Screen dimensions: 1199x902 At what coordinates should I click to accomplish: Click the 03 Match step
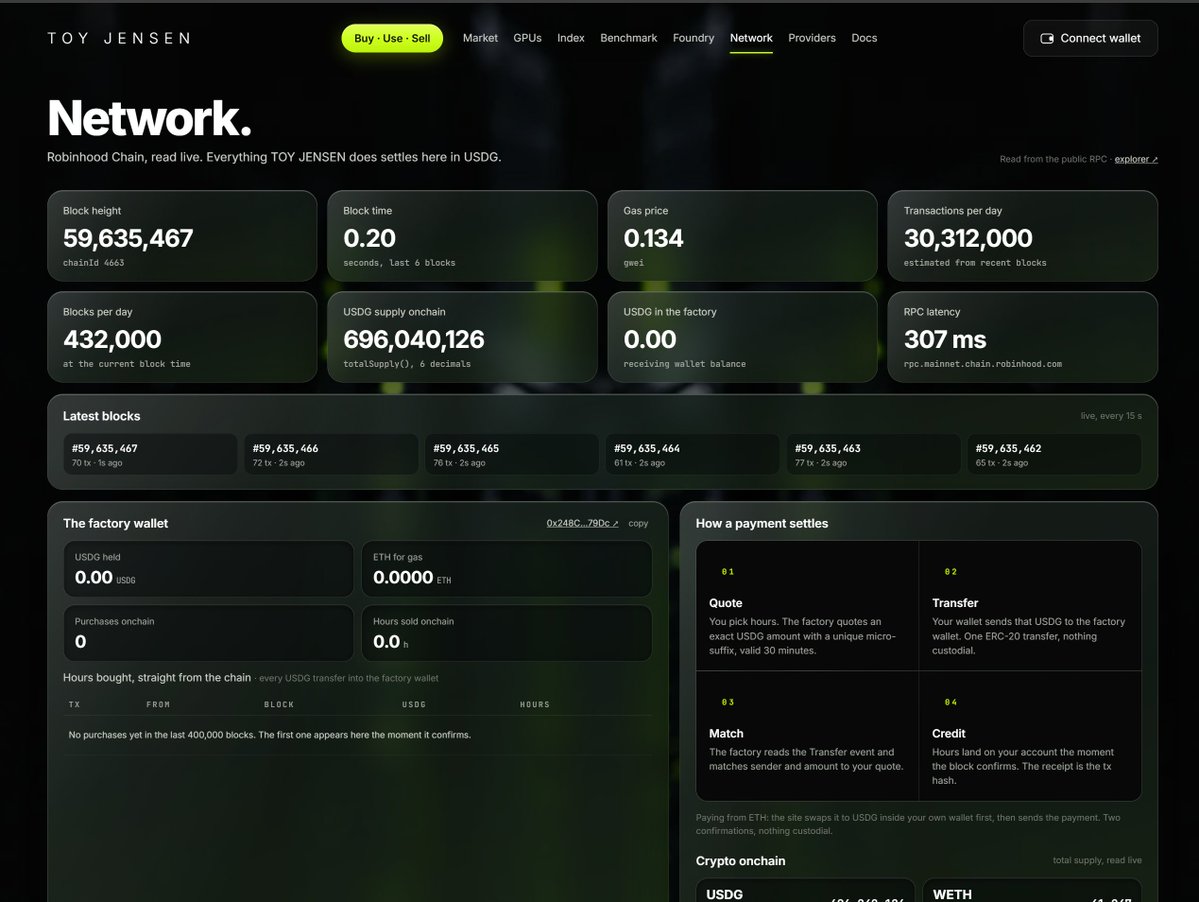(x=807, y=736)
